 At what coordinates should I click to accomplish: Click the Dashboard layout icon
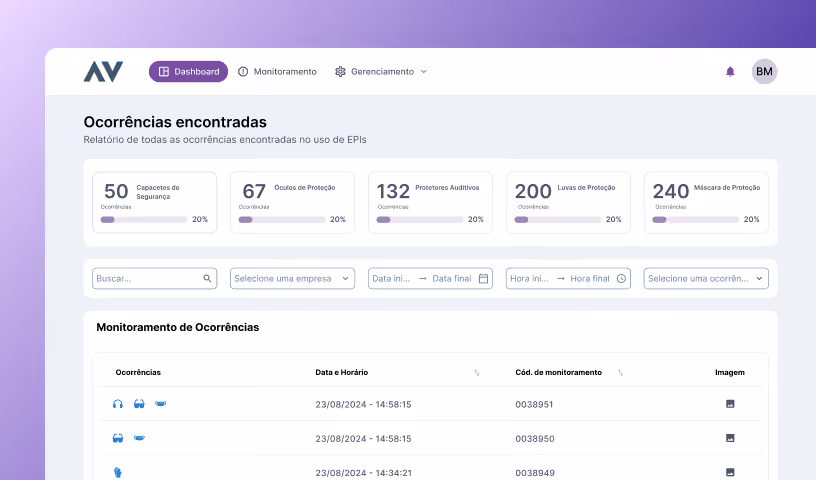coord(163,71)
